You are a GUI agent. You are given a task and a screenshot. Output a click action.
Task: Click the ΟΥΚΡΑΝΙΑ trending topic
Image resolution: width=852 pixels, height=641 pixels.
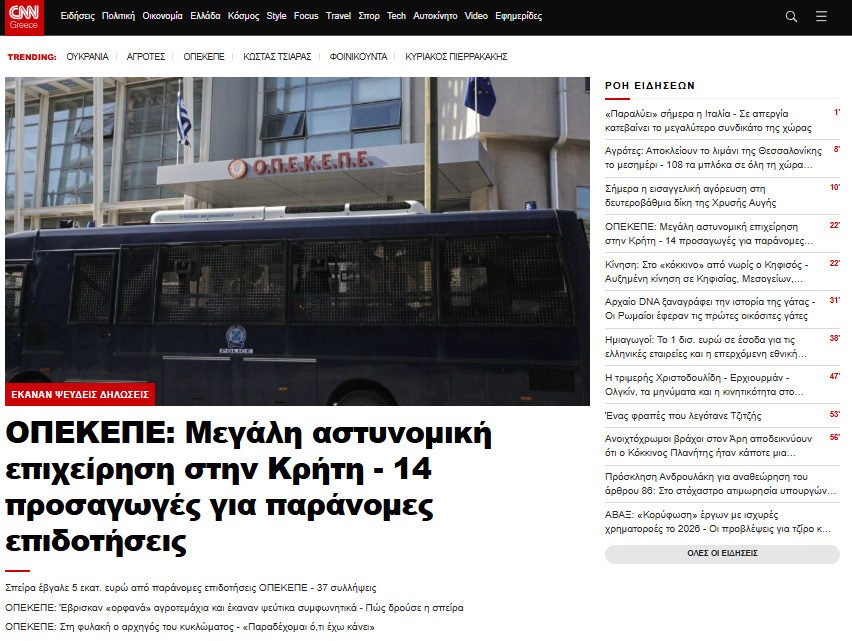tap(87, 57)
